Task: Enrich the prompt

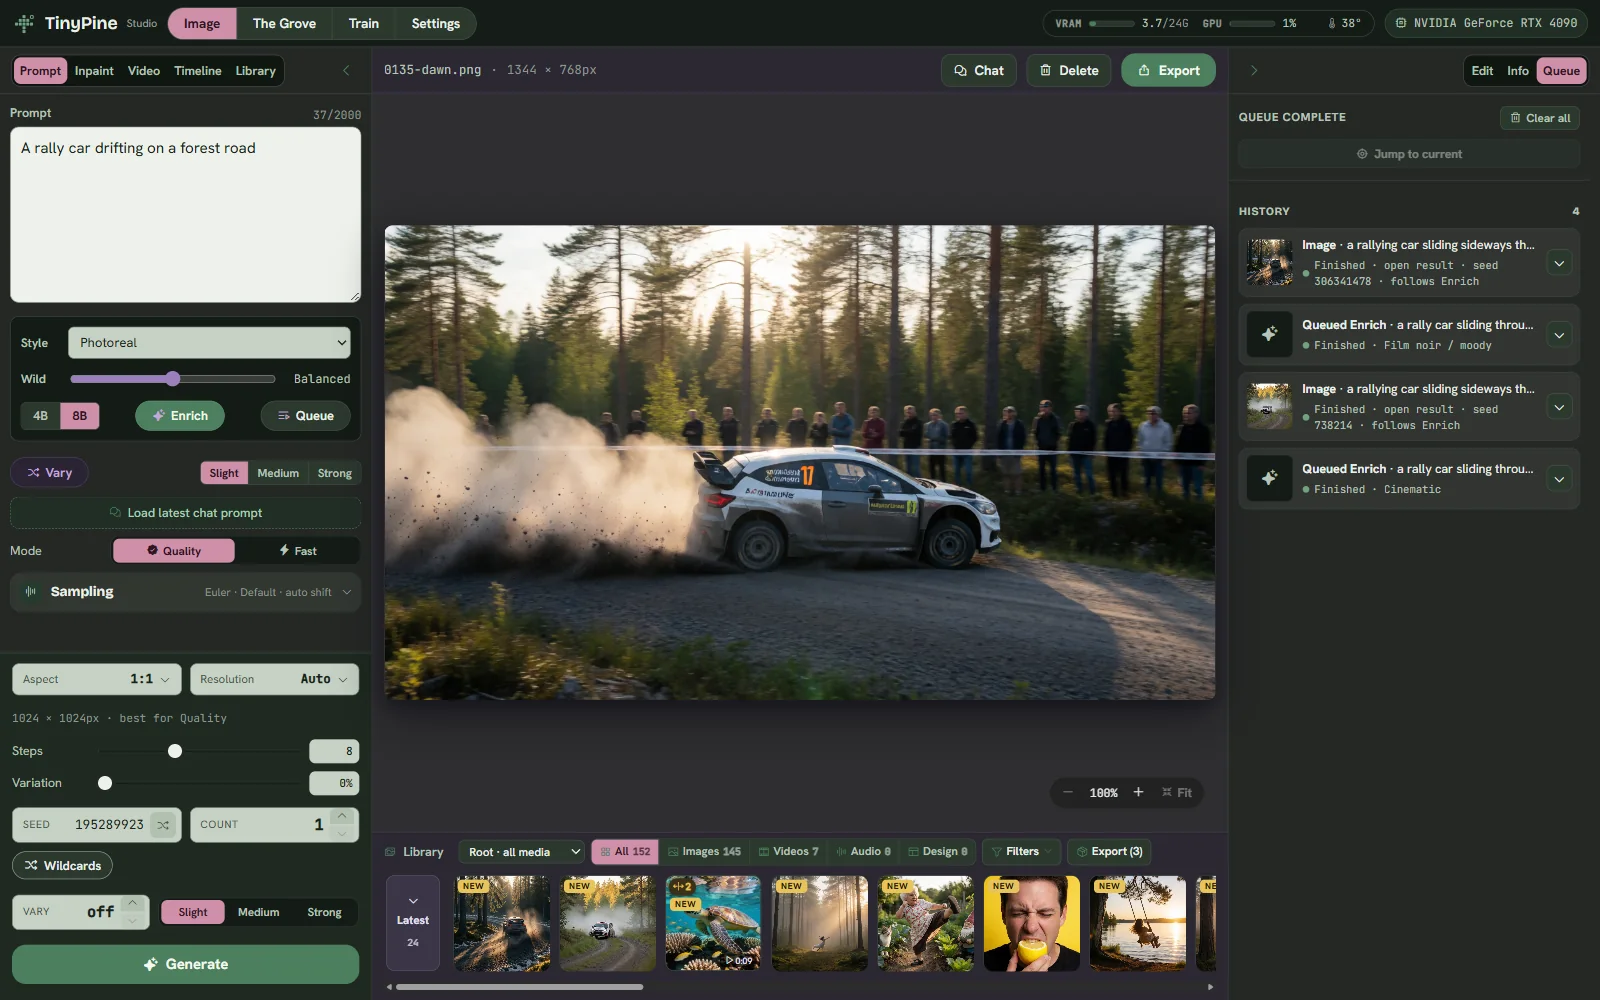Action: click(180, 416)
